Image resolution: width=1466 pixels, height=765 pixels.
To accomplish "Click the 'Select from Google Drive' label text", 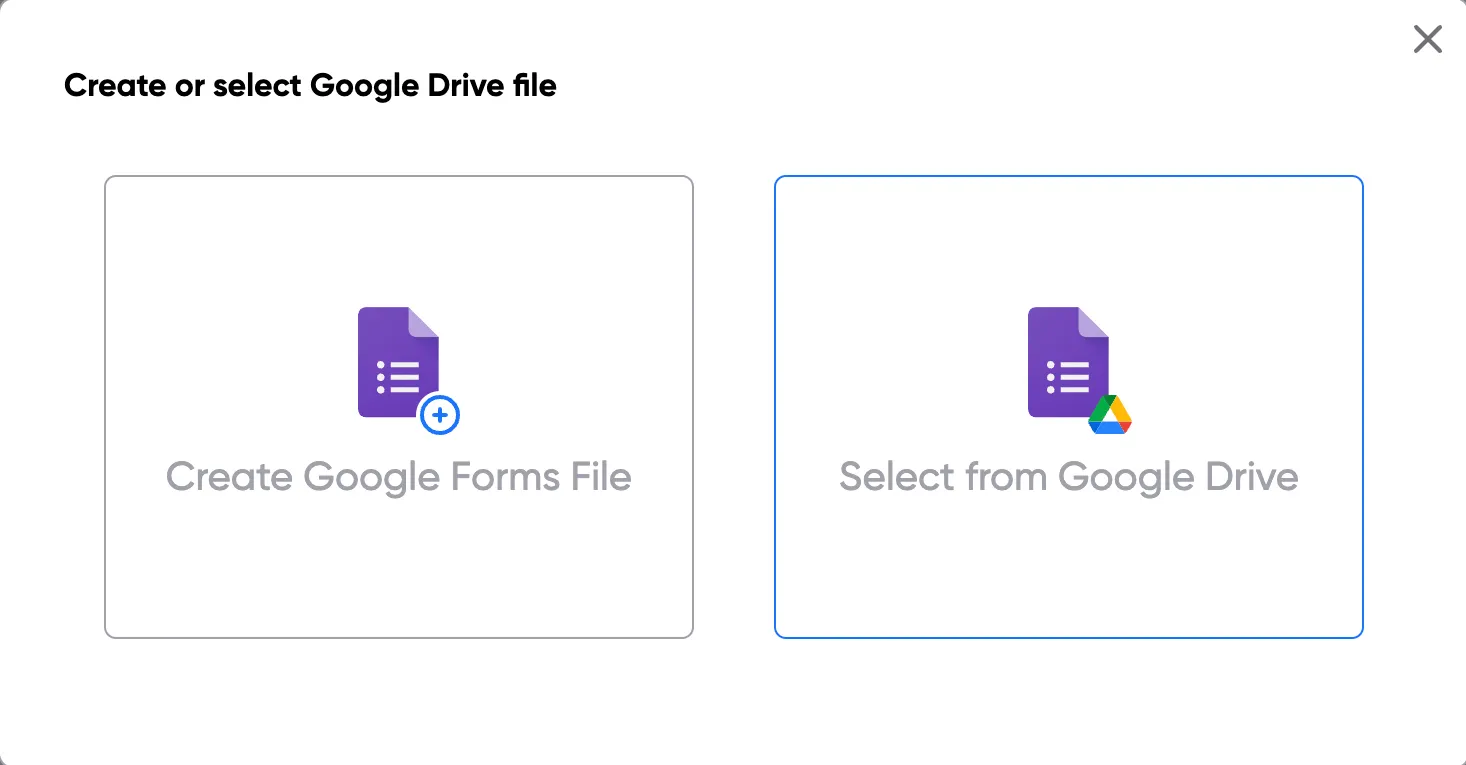I will click(1068, 476).
